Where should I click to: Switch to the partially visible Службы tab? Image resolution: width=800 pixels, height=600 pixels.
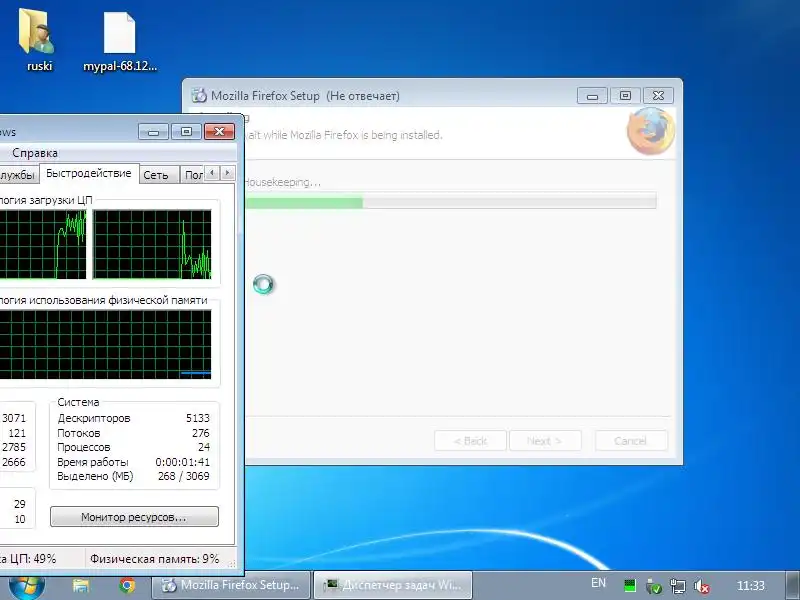click(18, 175)
